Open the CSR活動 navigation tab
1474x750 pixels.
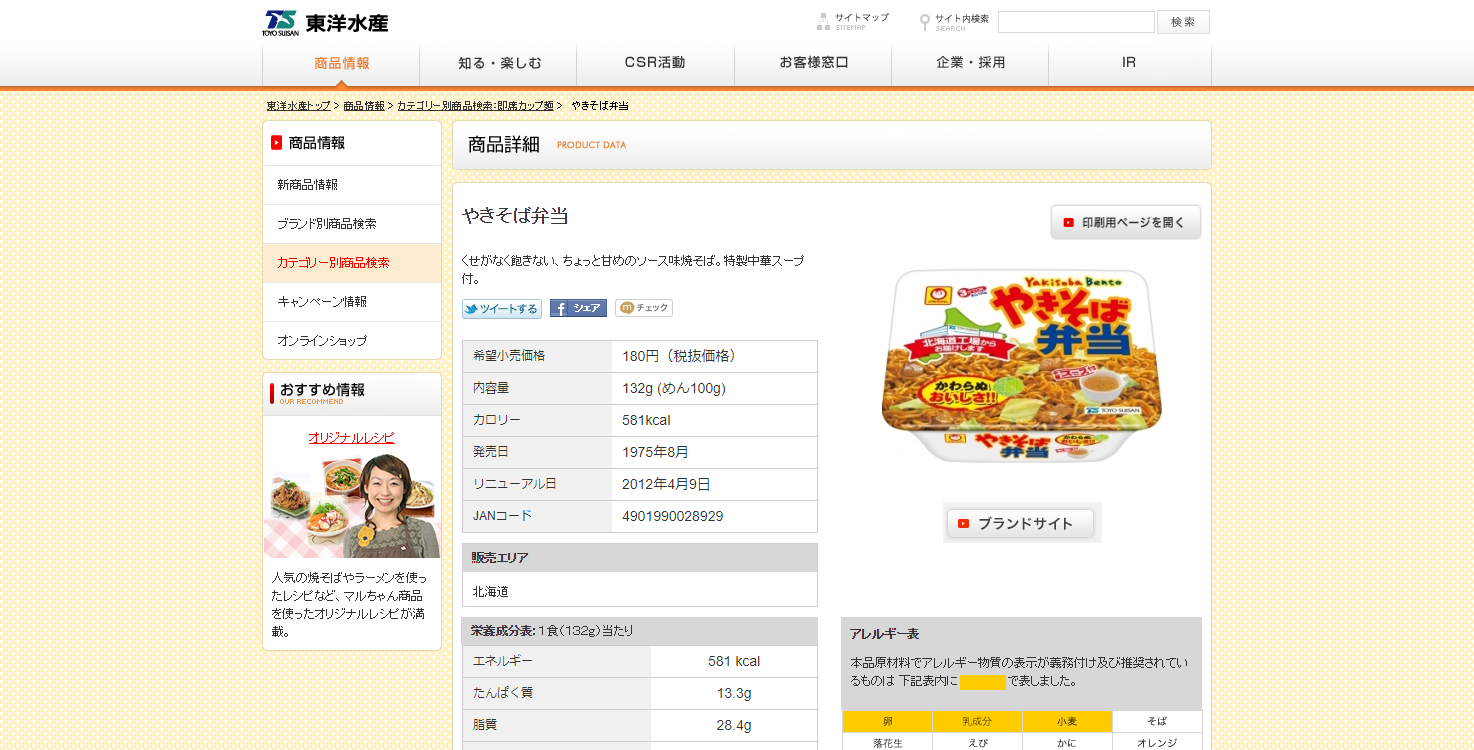[x=655, y=63]
